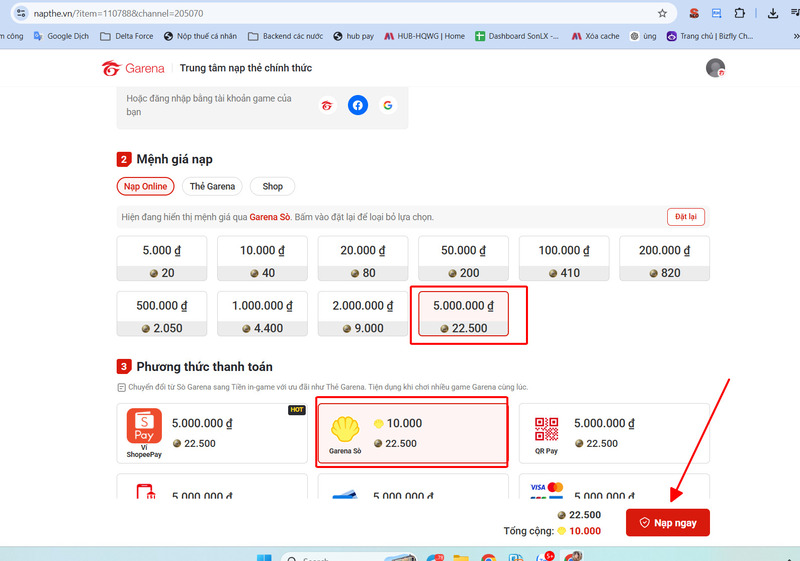
Task: Open the browser extensions puzzle icon
Action: click(739, 13)
